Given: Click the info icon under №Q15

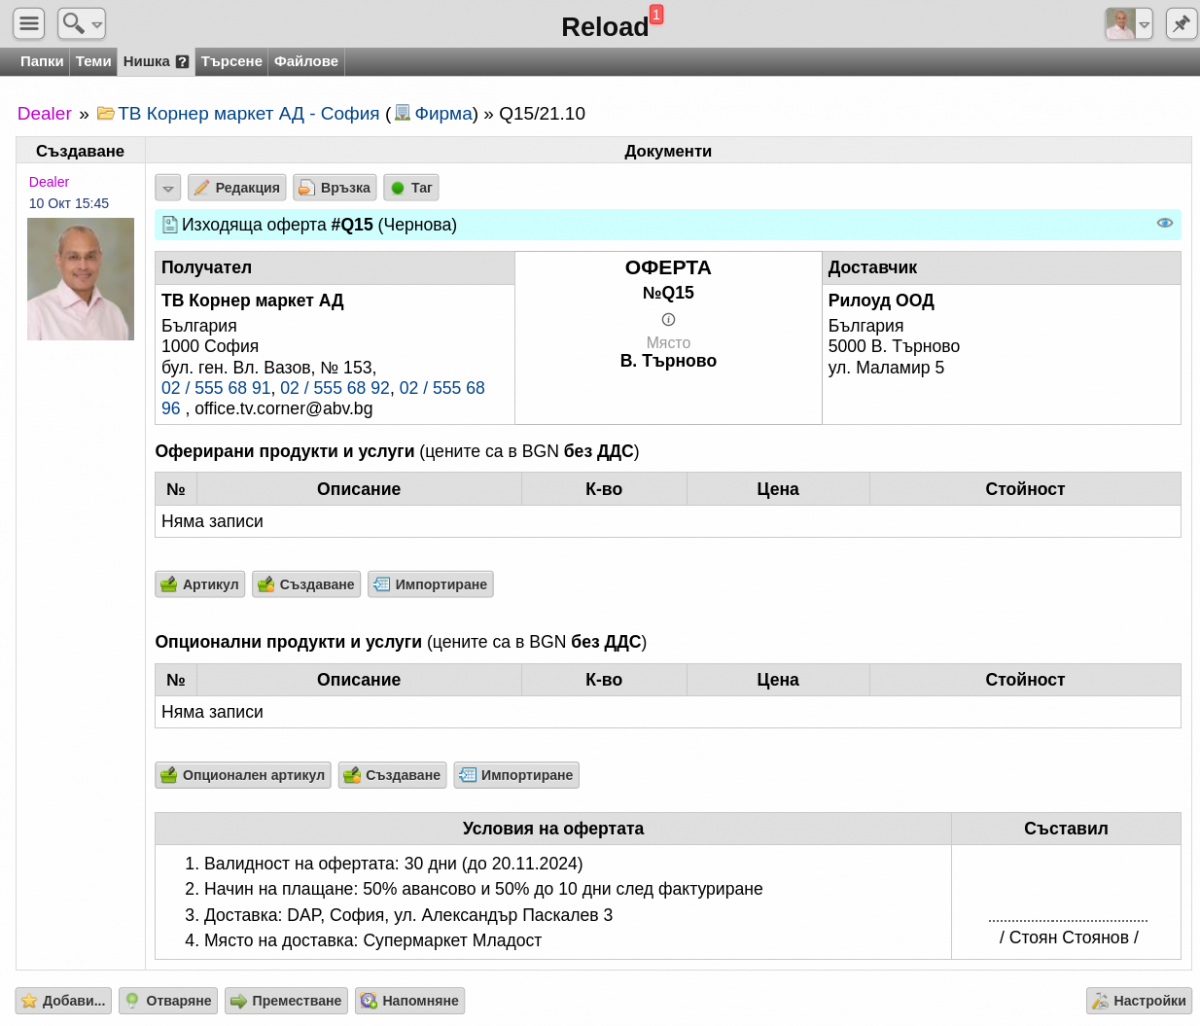Looking at the screenshot, I should pyautogui.click(x=668, y=319).
